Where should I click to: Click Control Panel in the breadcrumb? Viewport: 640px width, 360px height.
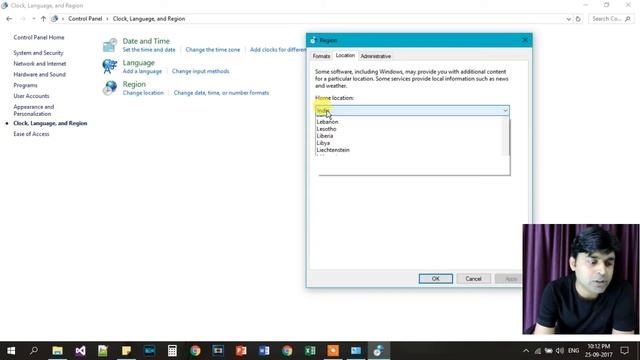tap(85, 19)
